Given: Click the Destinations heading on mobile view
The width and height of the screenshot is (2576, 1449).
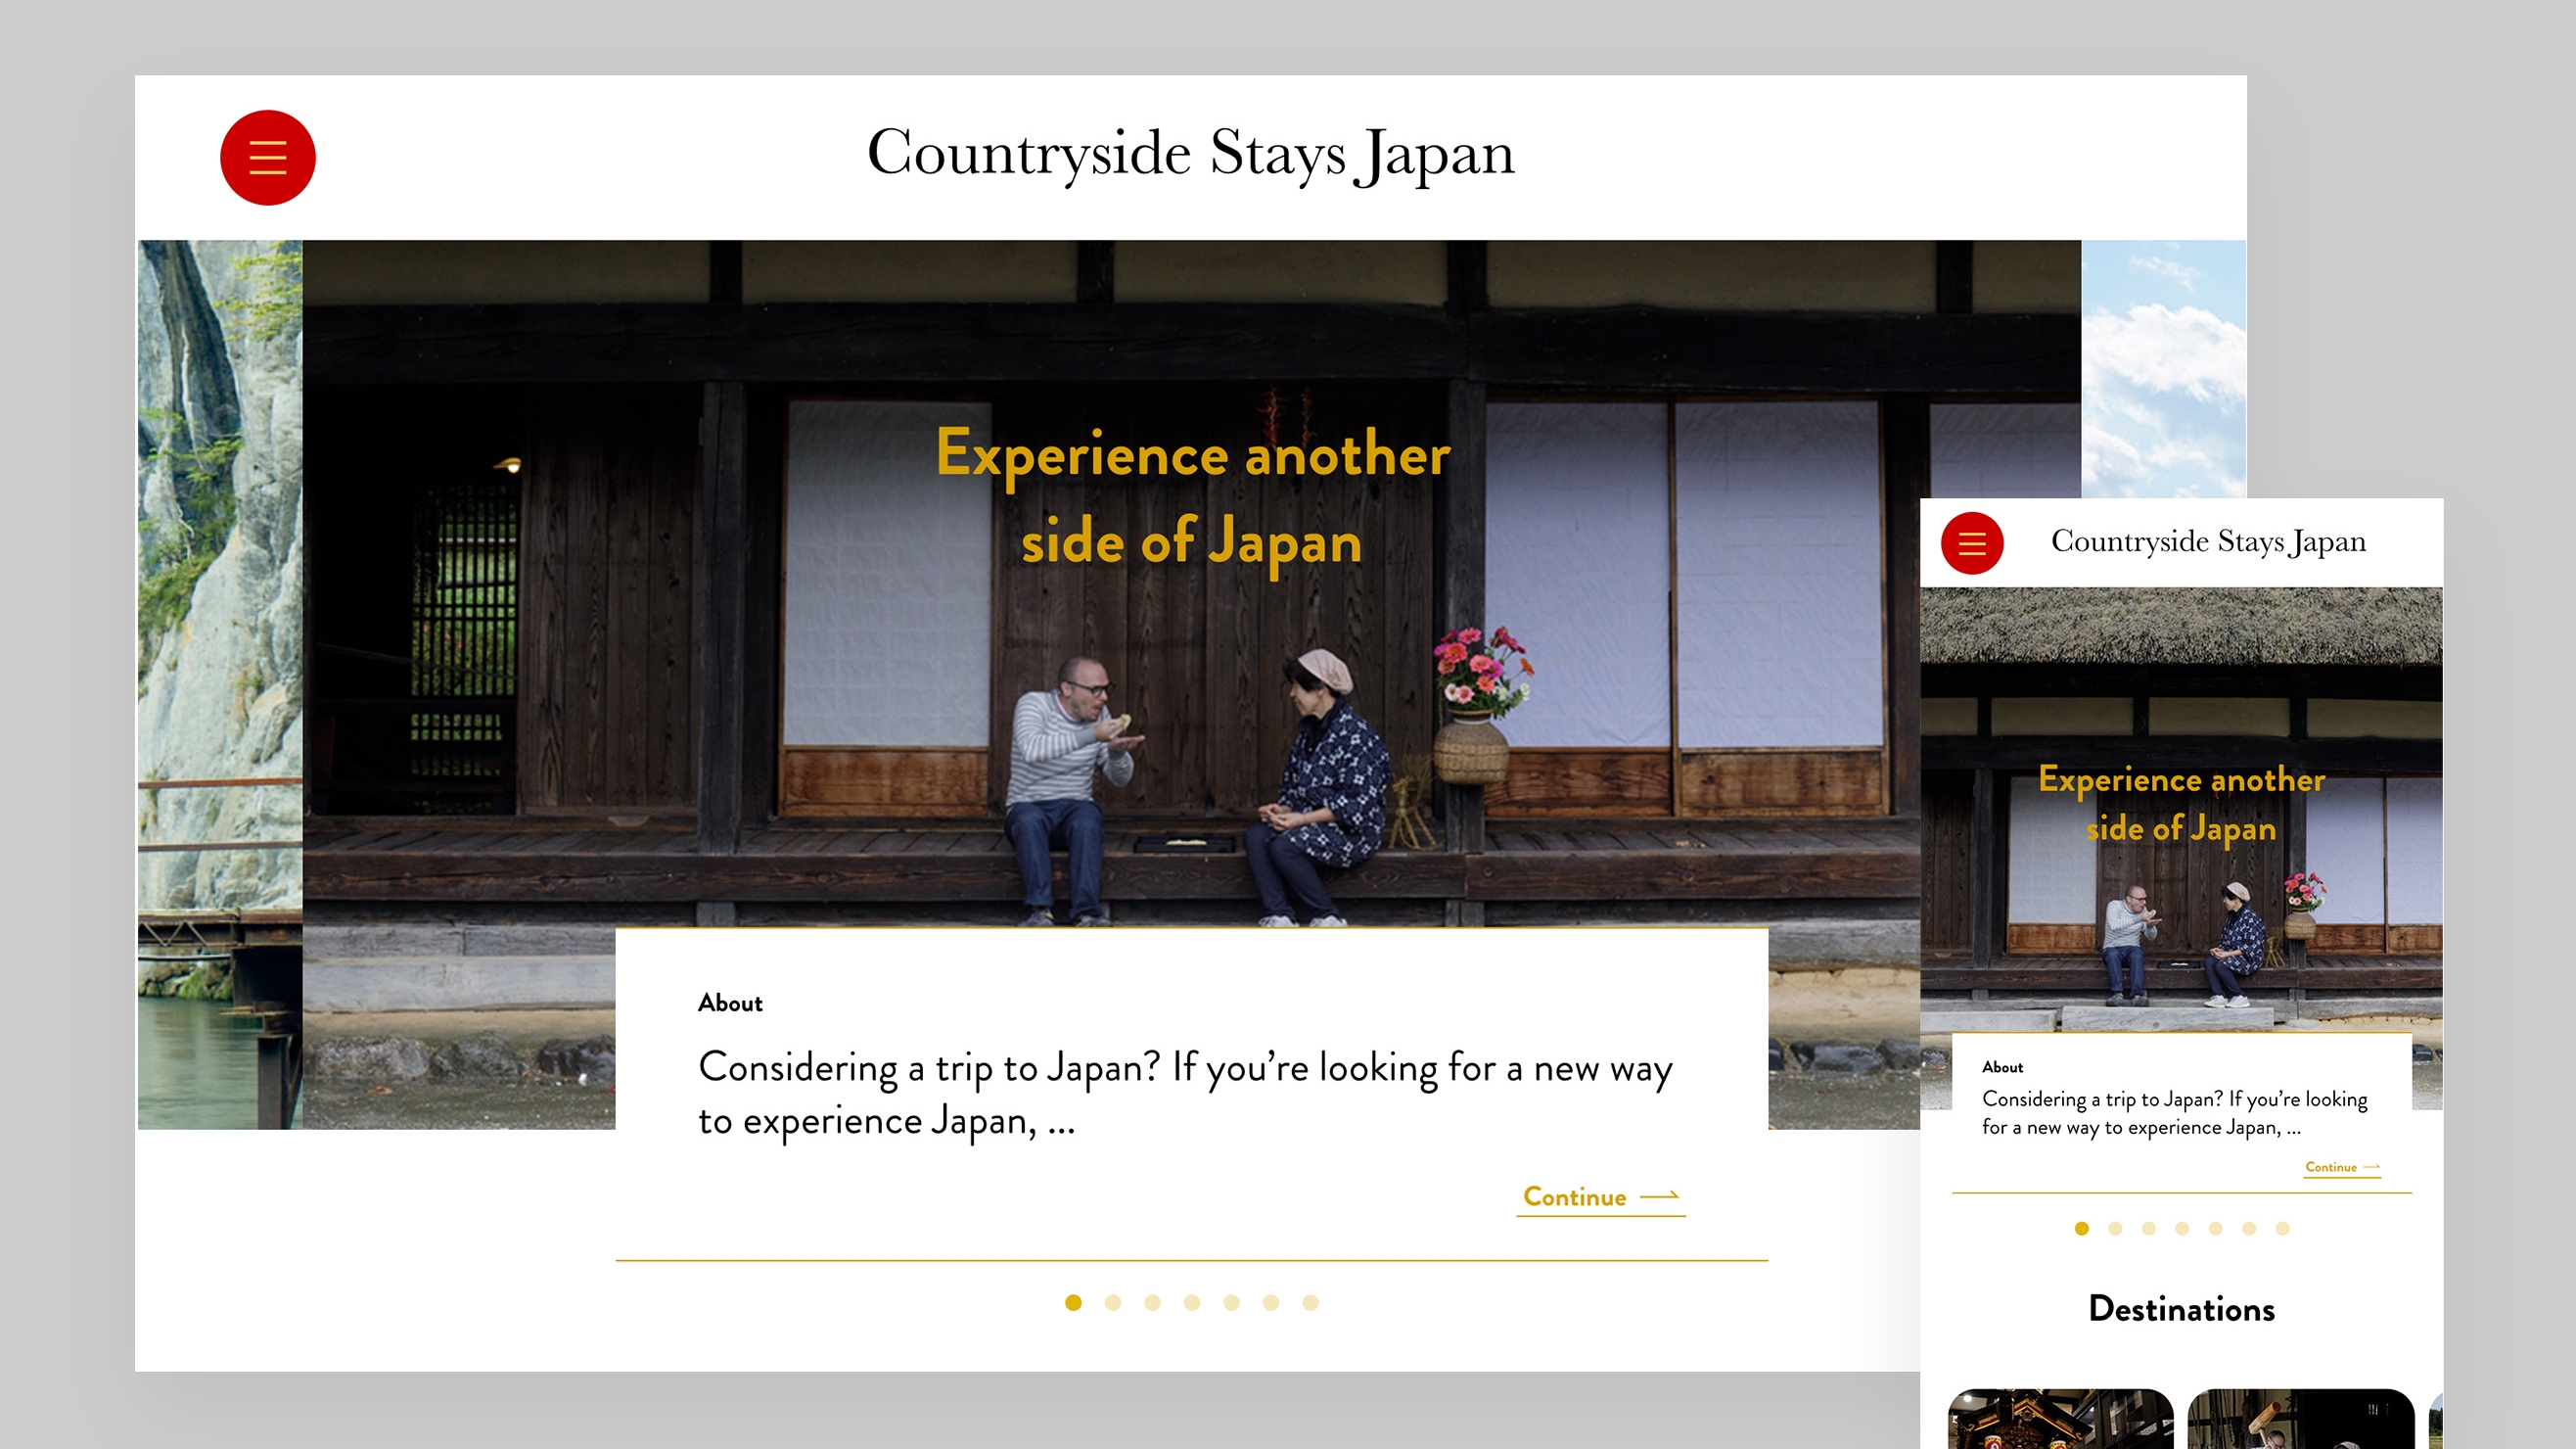Looking at the screenshot, I should click(x=2182, y=1309).
